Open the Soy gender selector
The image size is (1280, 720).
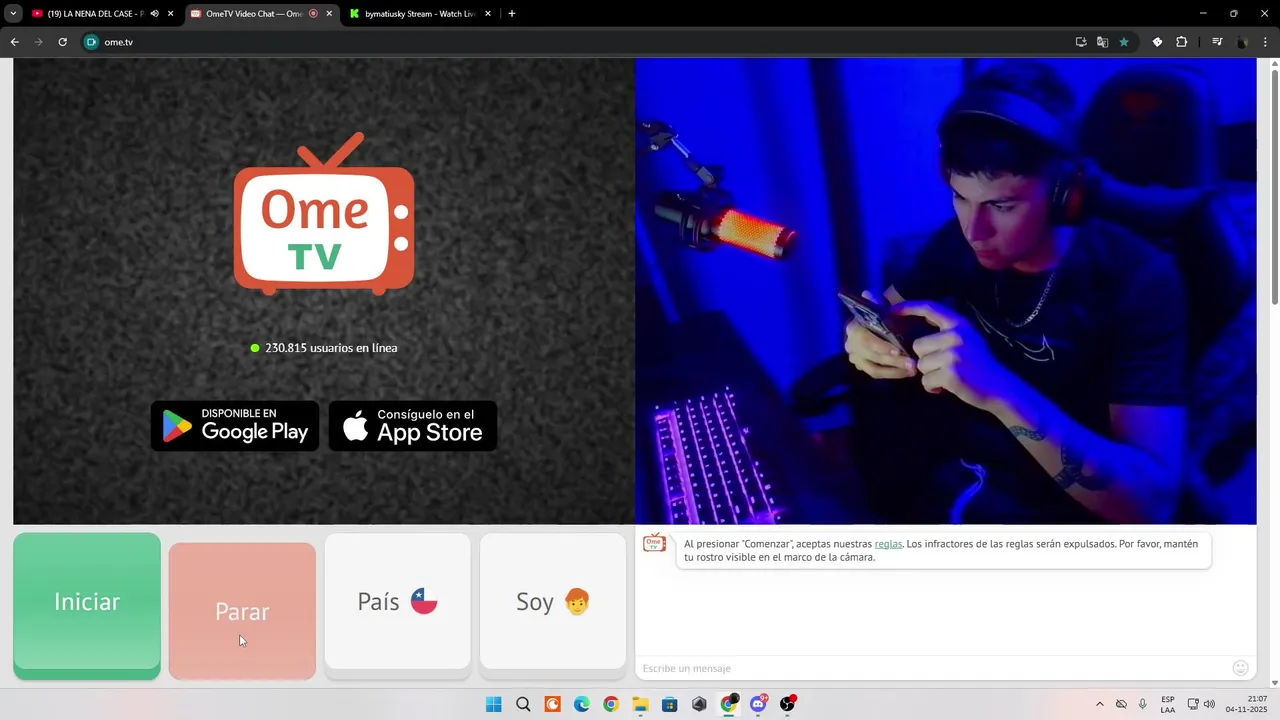553,601
